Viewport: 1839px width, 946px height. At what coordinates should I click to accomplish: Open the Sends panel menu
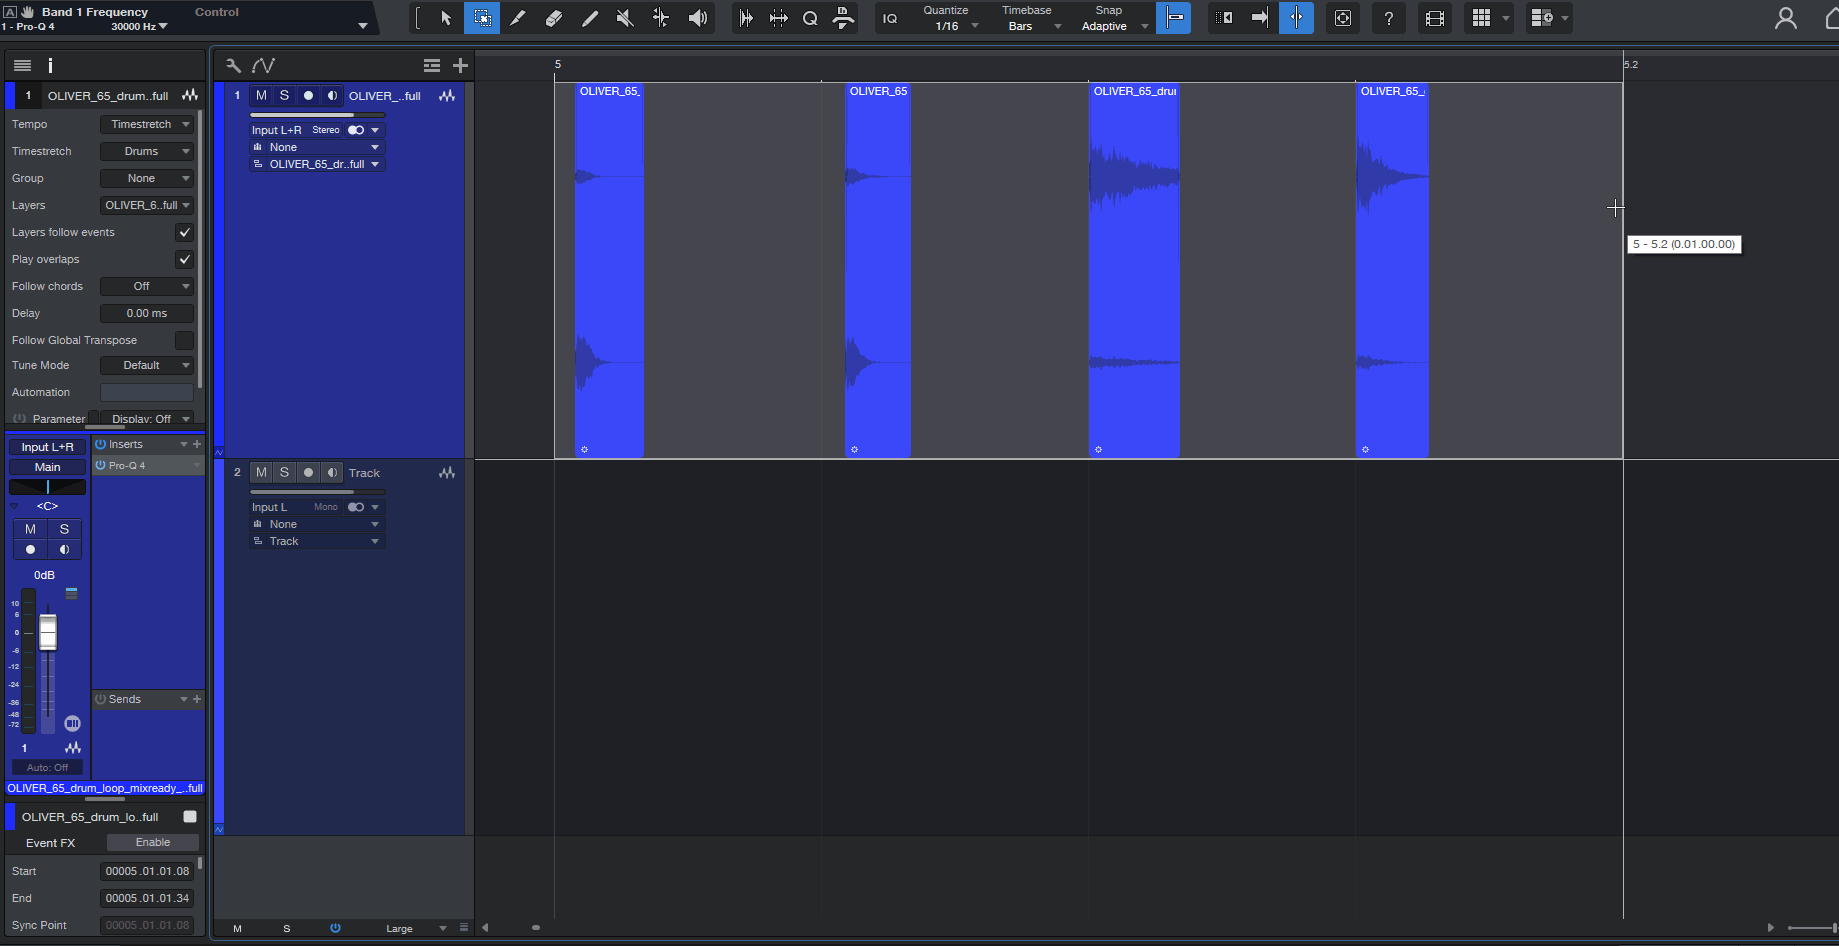click(x=184, y=699)
